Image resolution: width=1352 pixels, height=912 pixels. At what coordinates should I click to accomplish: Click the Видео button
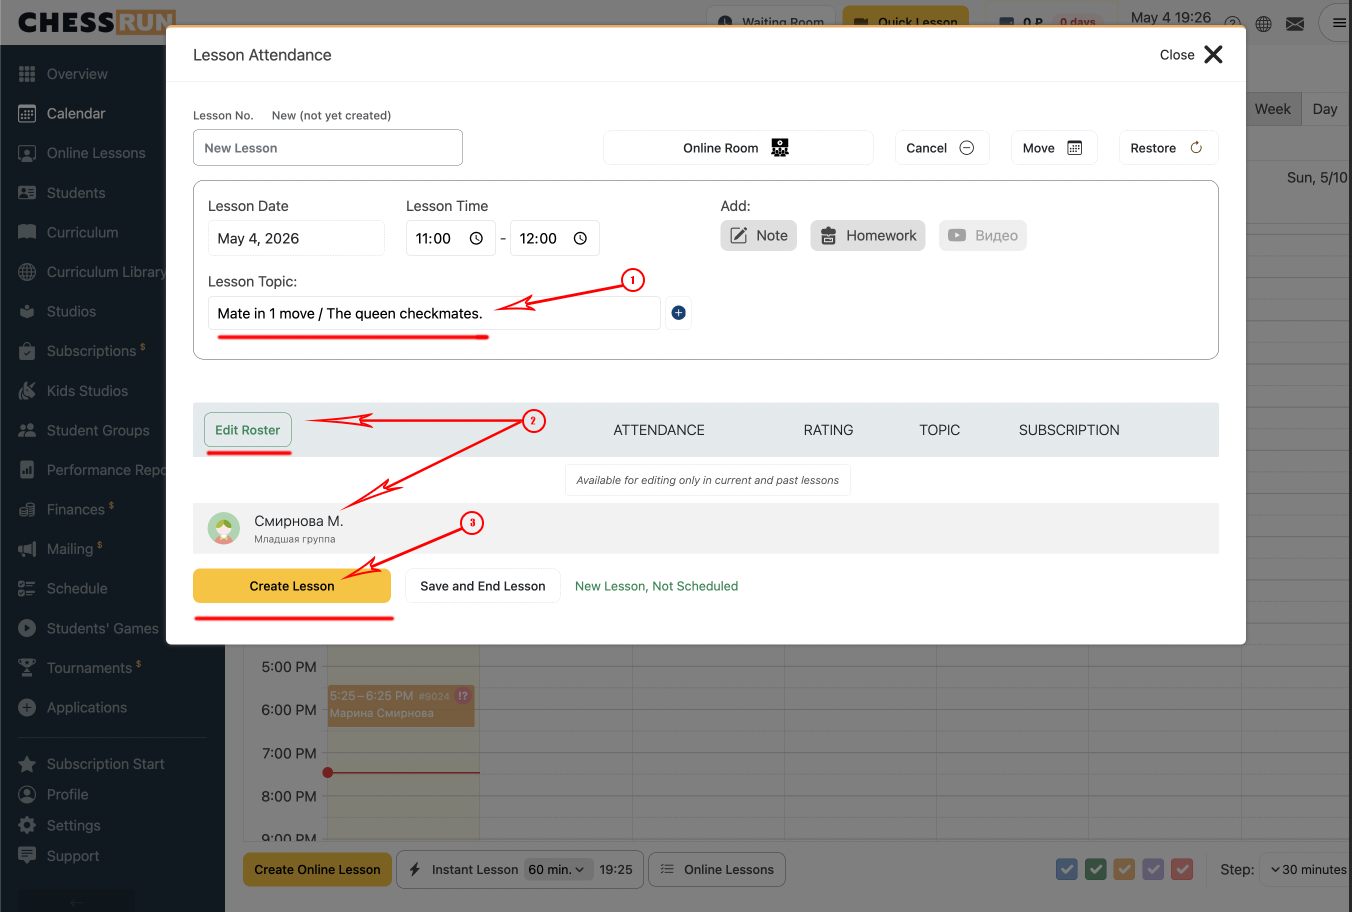pos(983,236)
